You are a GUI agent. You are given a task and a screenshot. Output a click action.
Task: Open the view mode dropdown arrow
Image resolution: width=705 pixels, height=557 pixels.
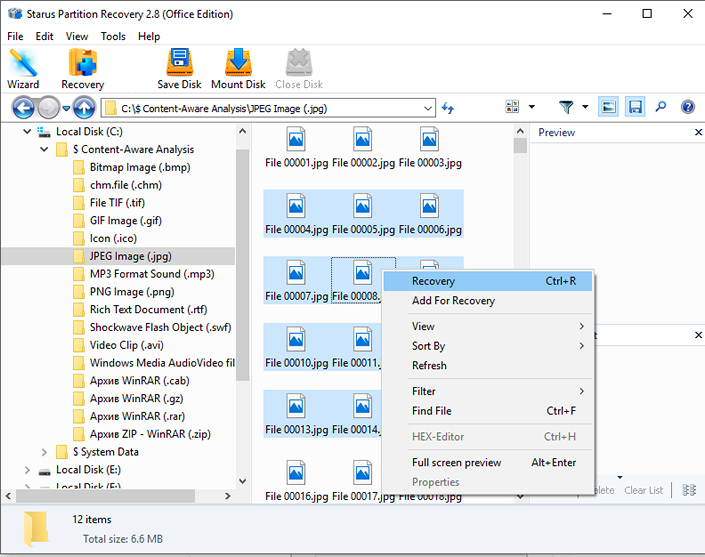[x=531, y=107]
